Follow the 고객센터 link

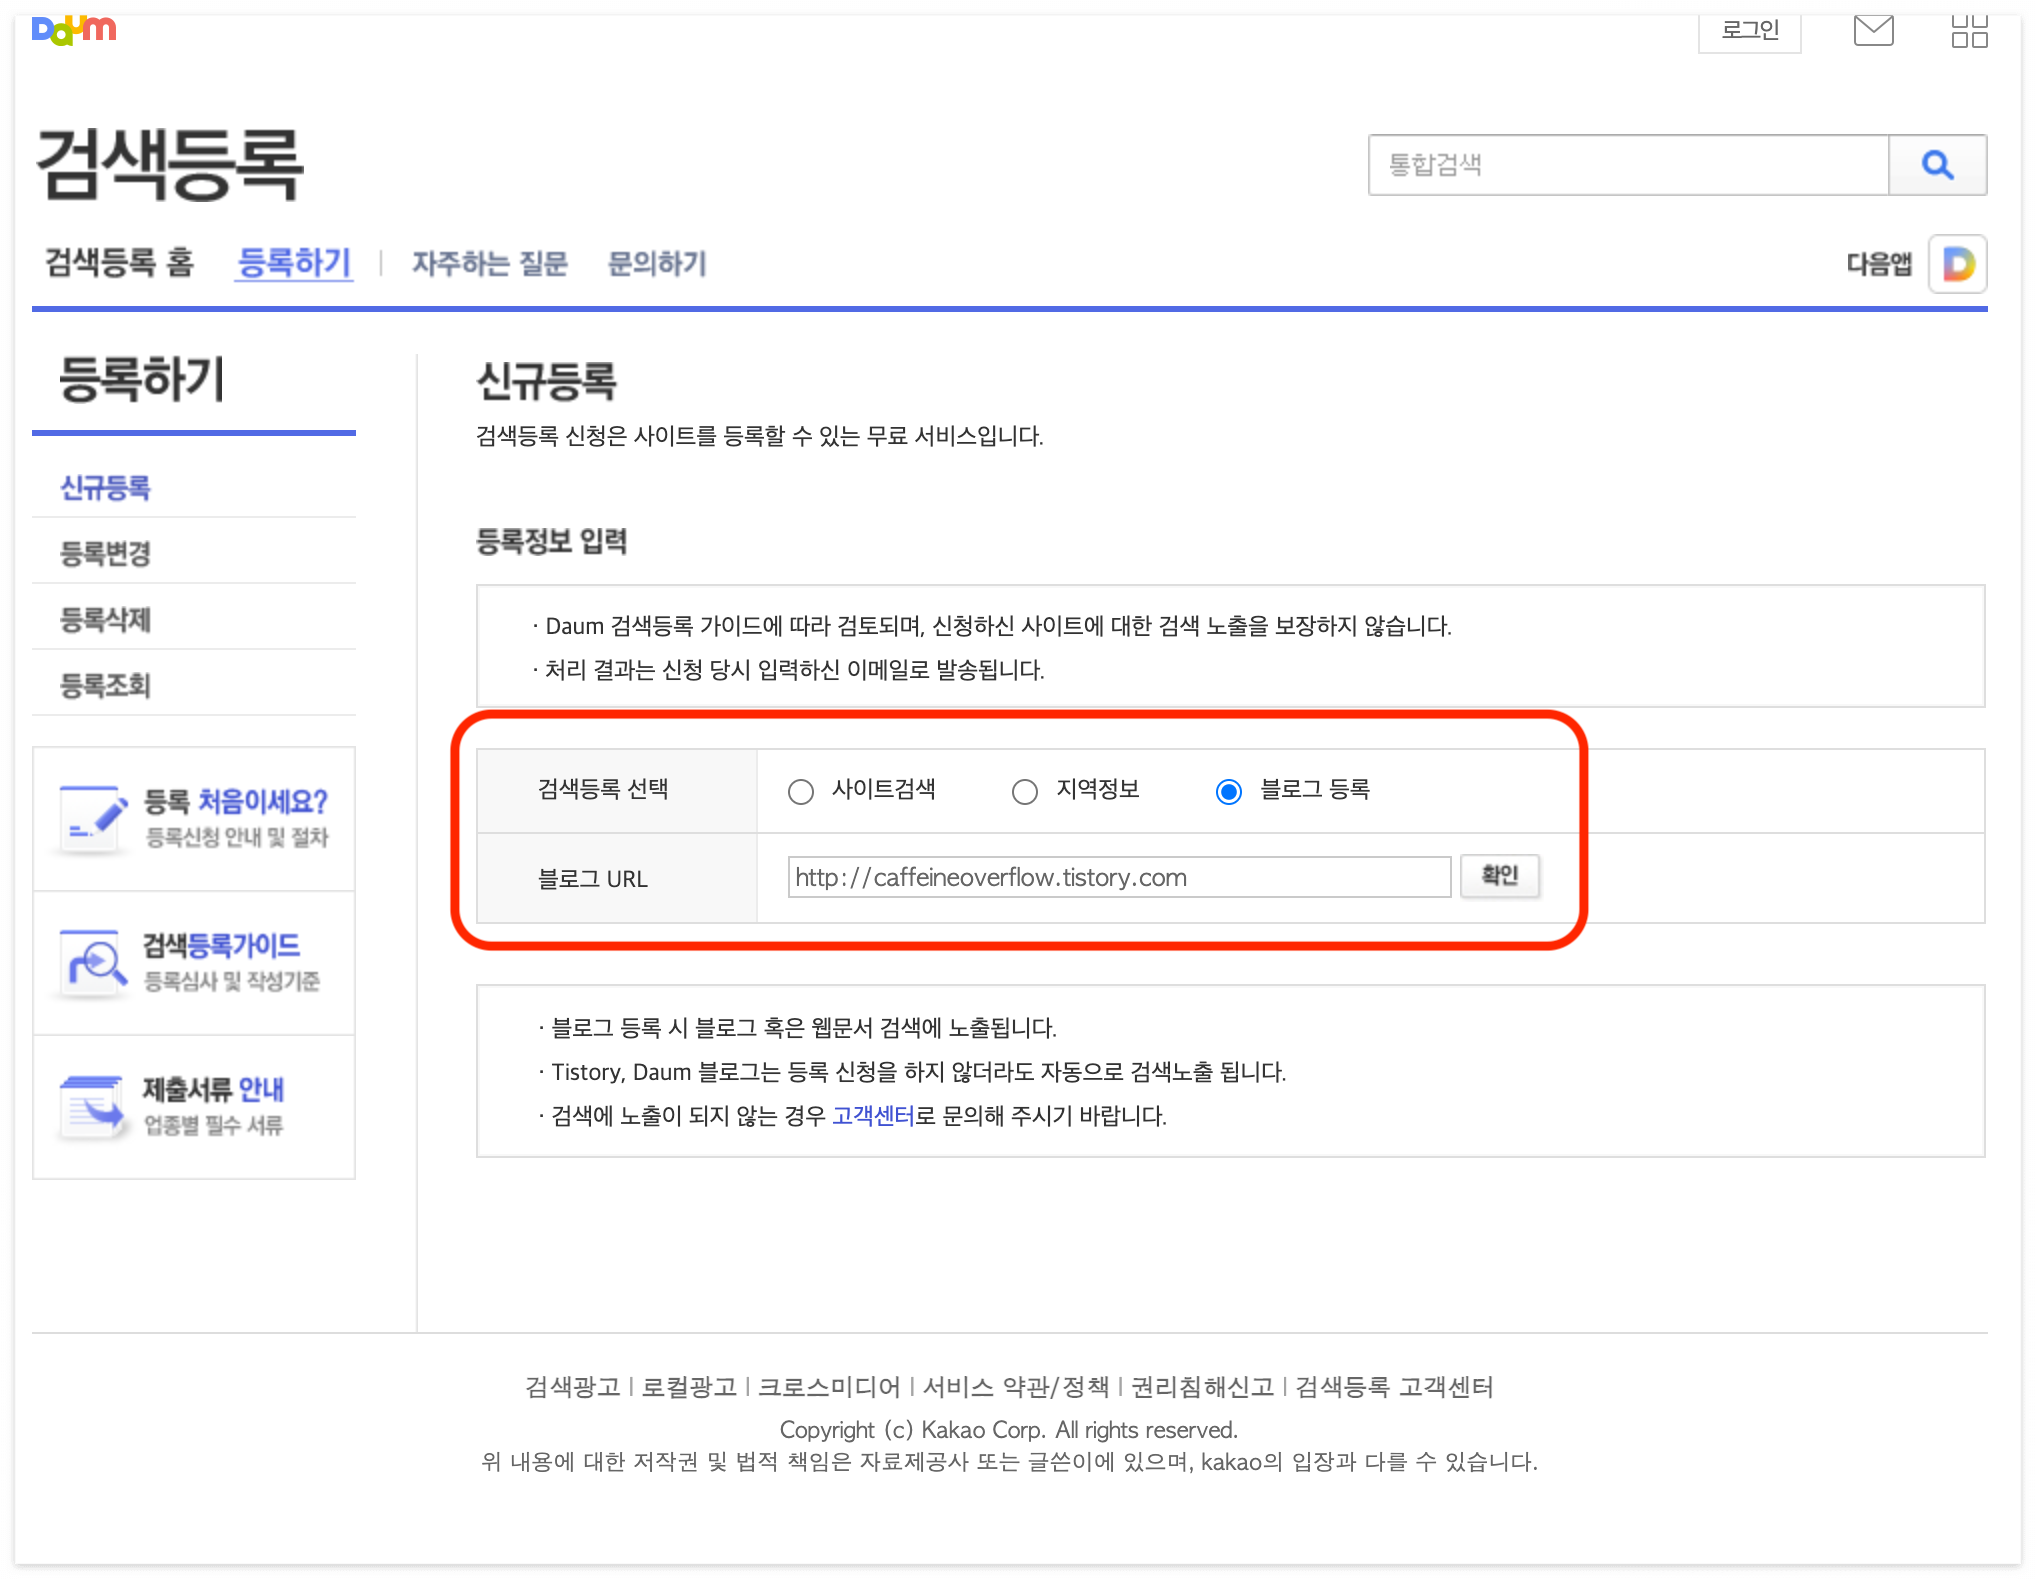tap(872, 1116)
